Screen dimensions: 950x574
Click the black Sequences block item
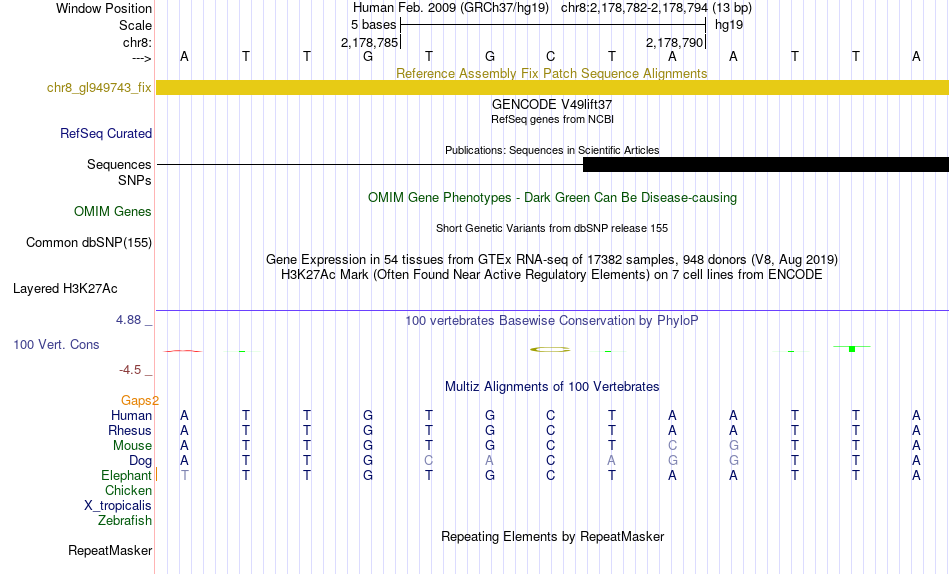pyautogui.click(x=766, y=164)
